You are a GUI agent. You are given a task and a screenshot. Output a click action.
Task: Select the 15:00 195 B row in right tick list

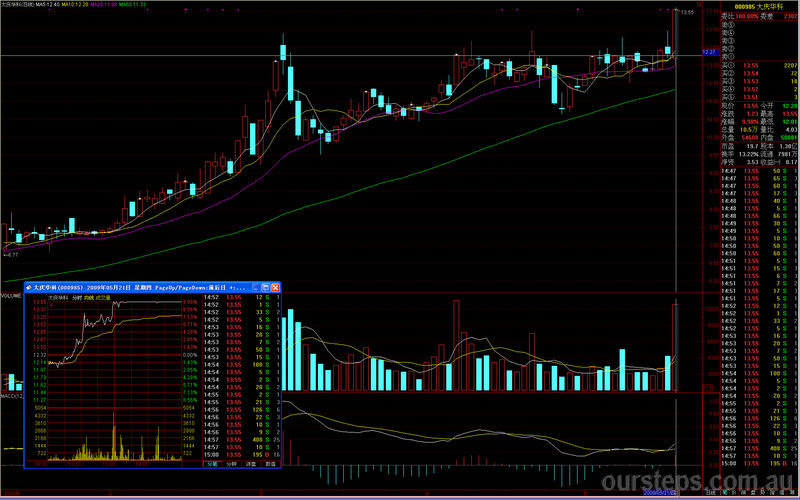759,463
